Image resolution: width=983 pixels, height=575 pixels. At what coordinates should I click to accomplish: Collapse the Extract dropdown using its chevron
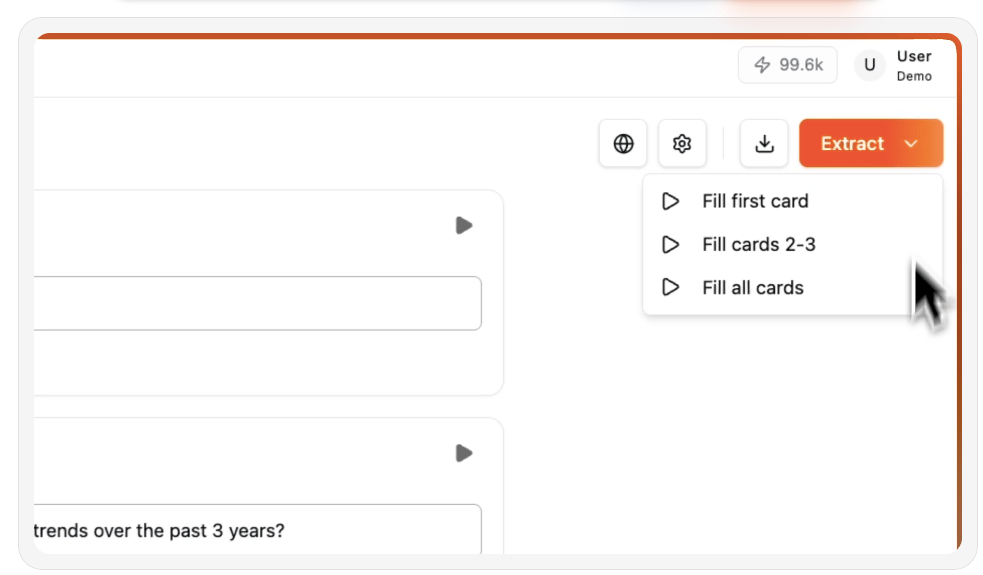tap(911, 144)
